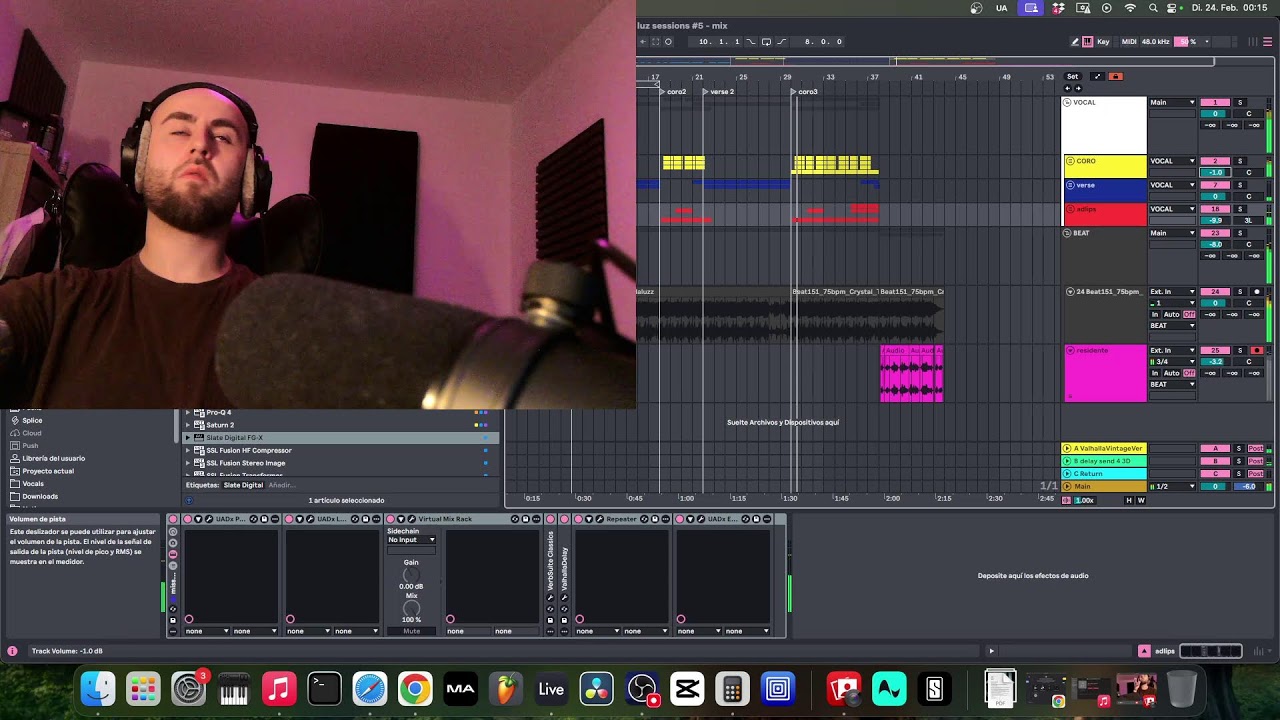The width and height of the screenshot is (1280, 720).
Task: Open System Settings in the Dock
Action: [x=188, y=689]
